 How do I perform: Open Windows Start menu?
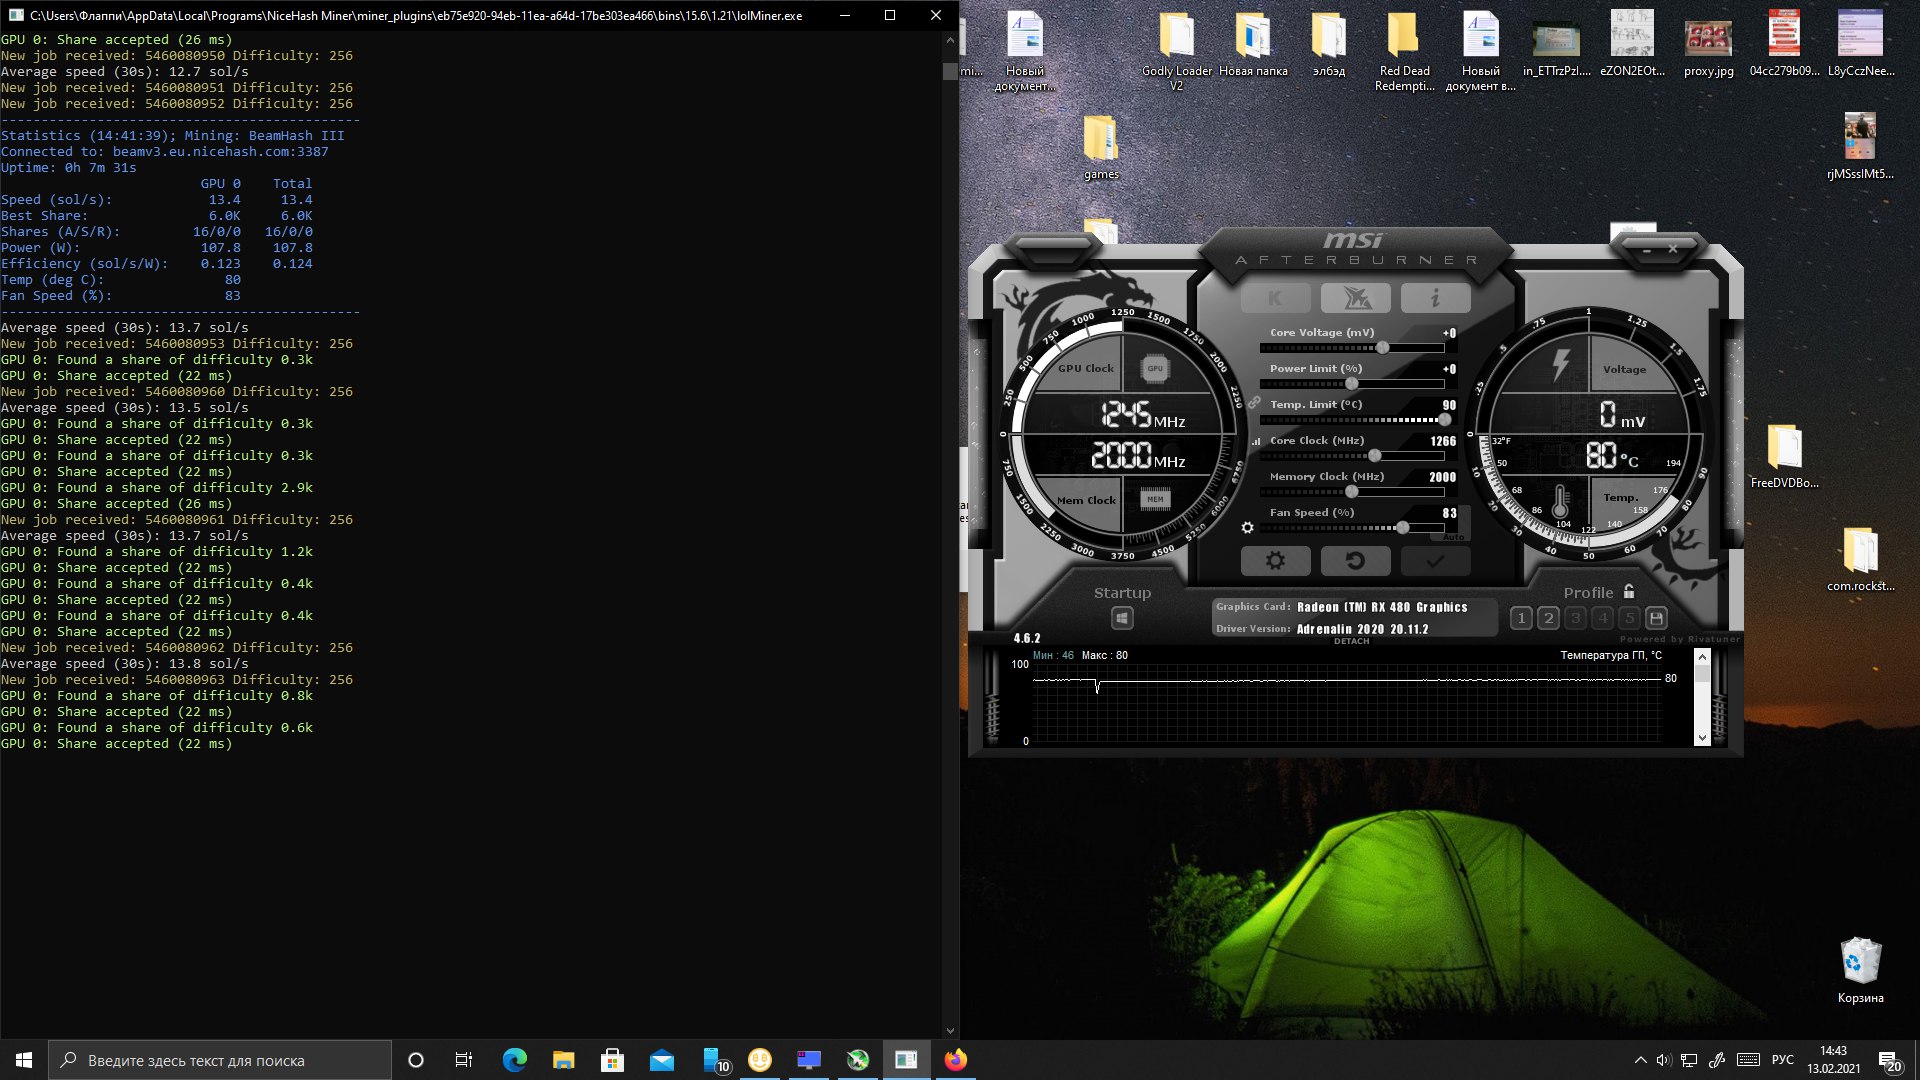click(24, 1060)
